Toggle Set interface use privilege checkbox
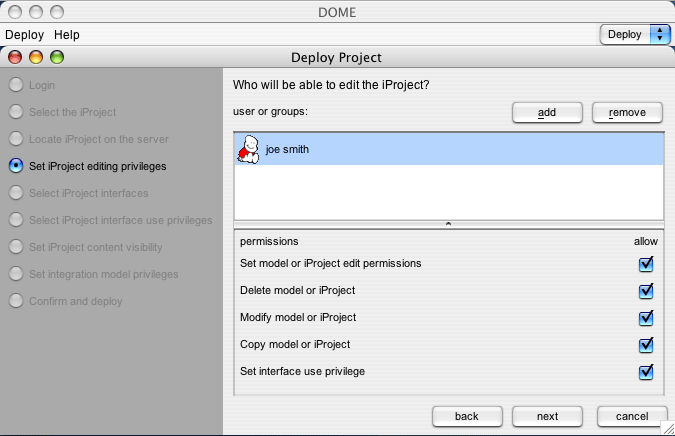The image size is (675, 436). [x=646, y=372]
